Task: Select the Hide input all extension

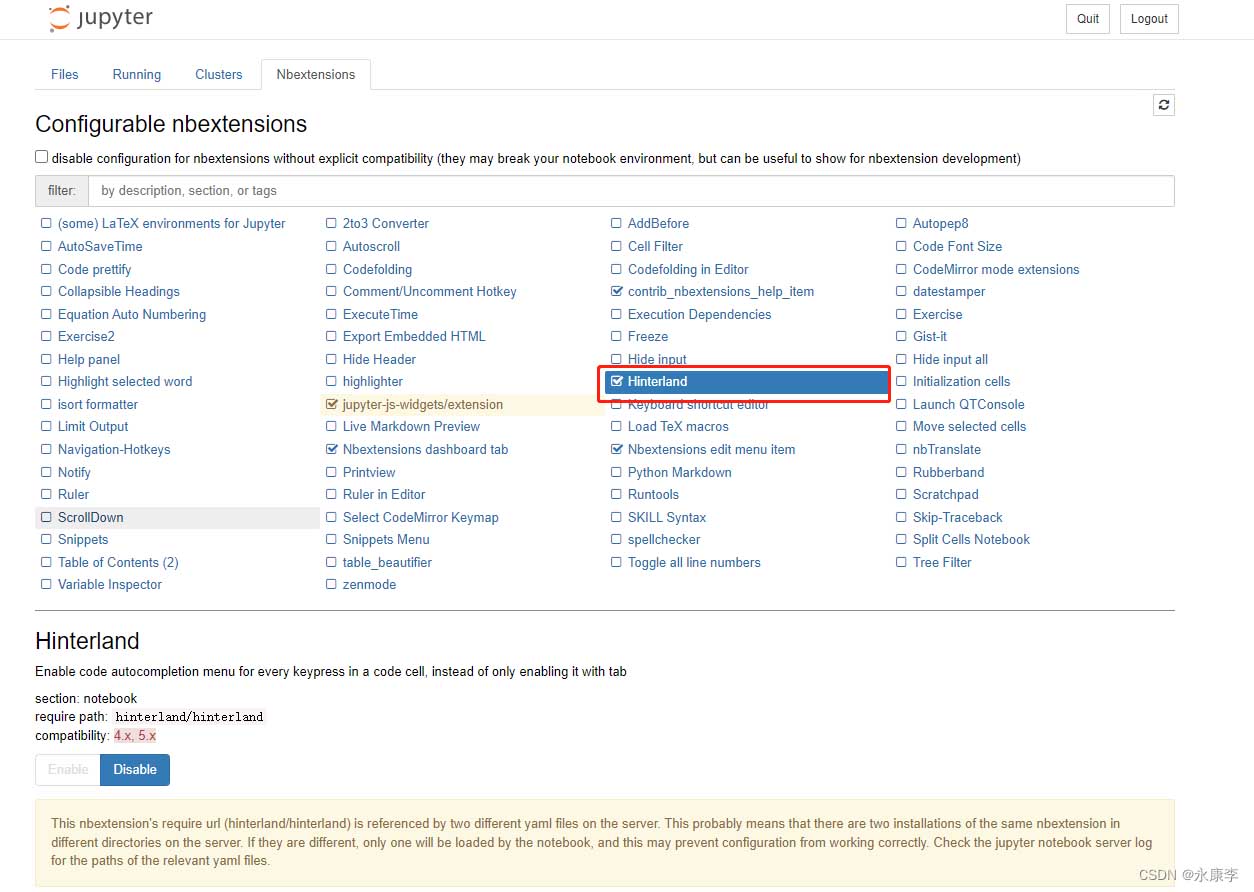Action: click(950, 360)
